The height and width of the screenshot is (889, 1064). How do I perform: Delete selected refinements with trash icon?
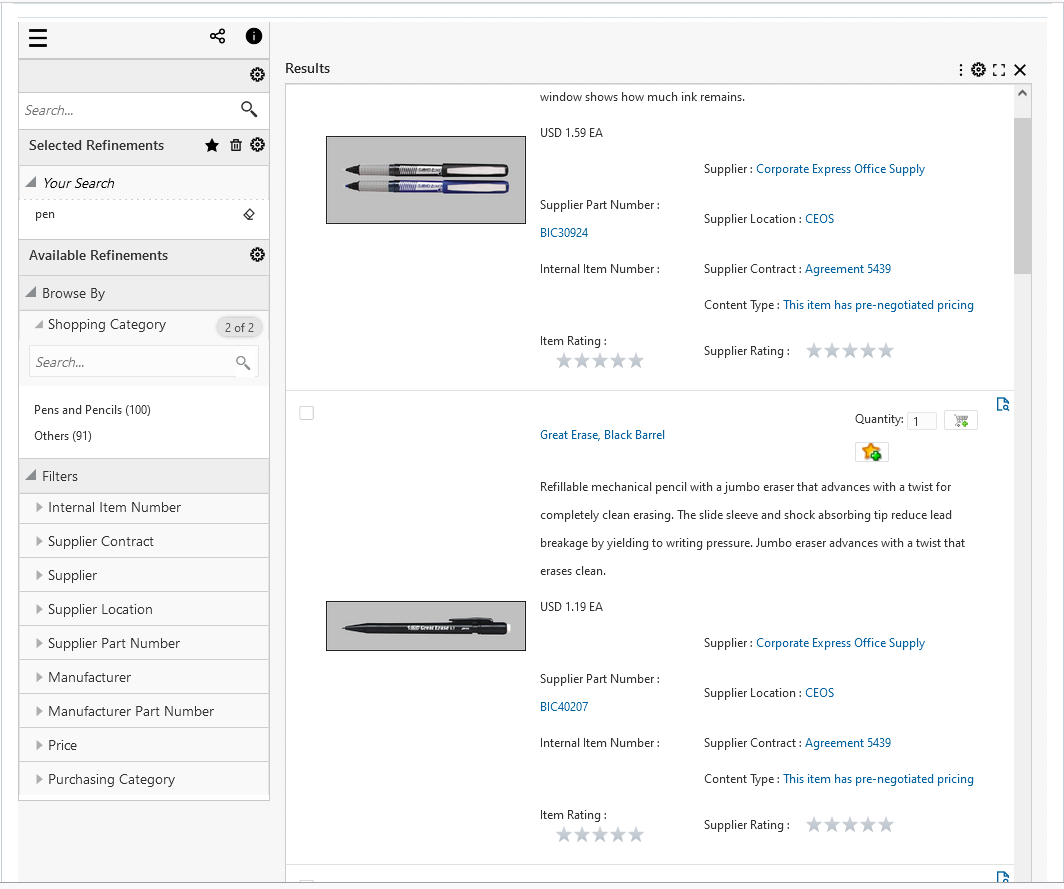coord(236,145)
